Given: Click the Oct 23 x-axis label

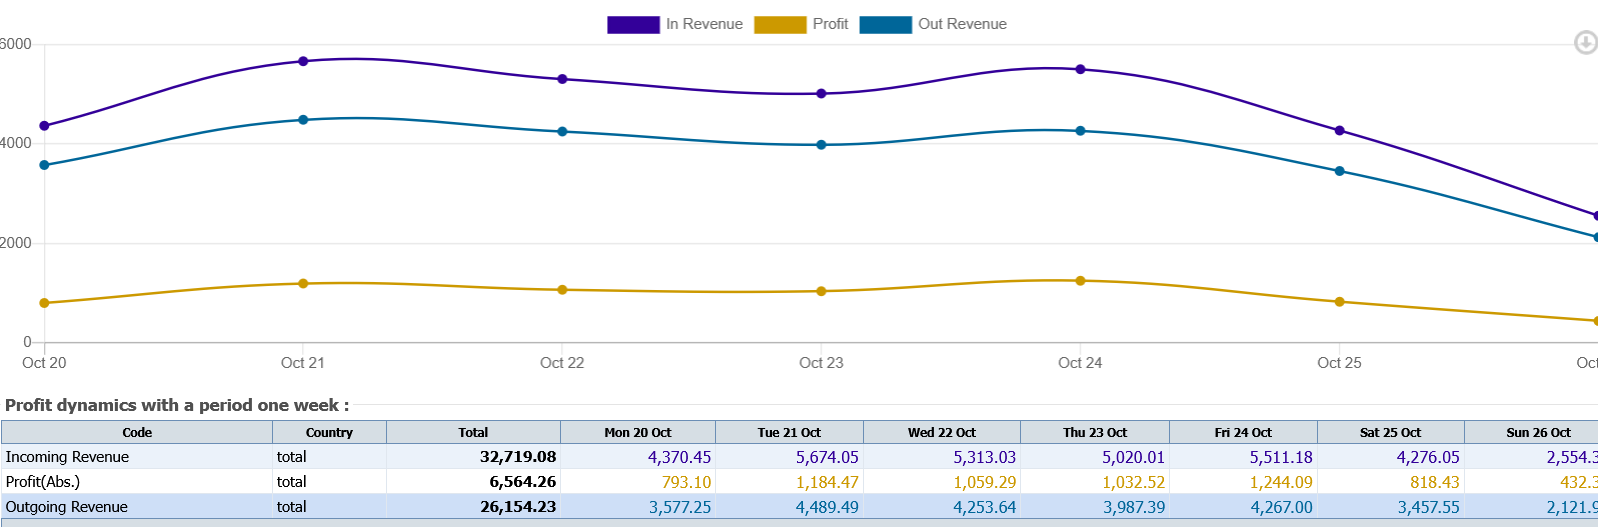Looking at the screenshot, I should point(821,363).
